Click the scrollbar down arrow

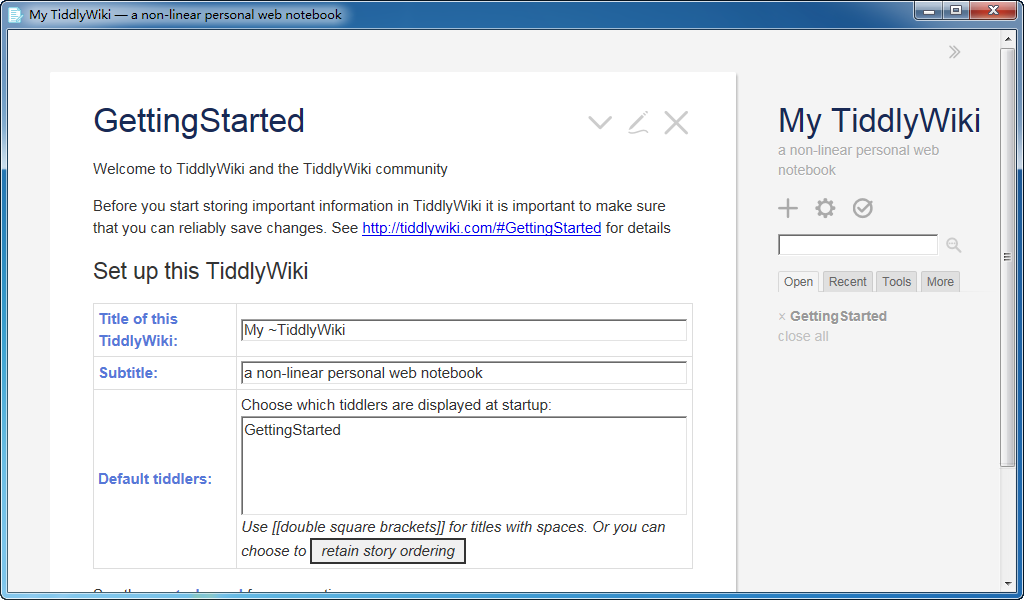(x=1007, y=584)
